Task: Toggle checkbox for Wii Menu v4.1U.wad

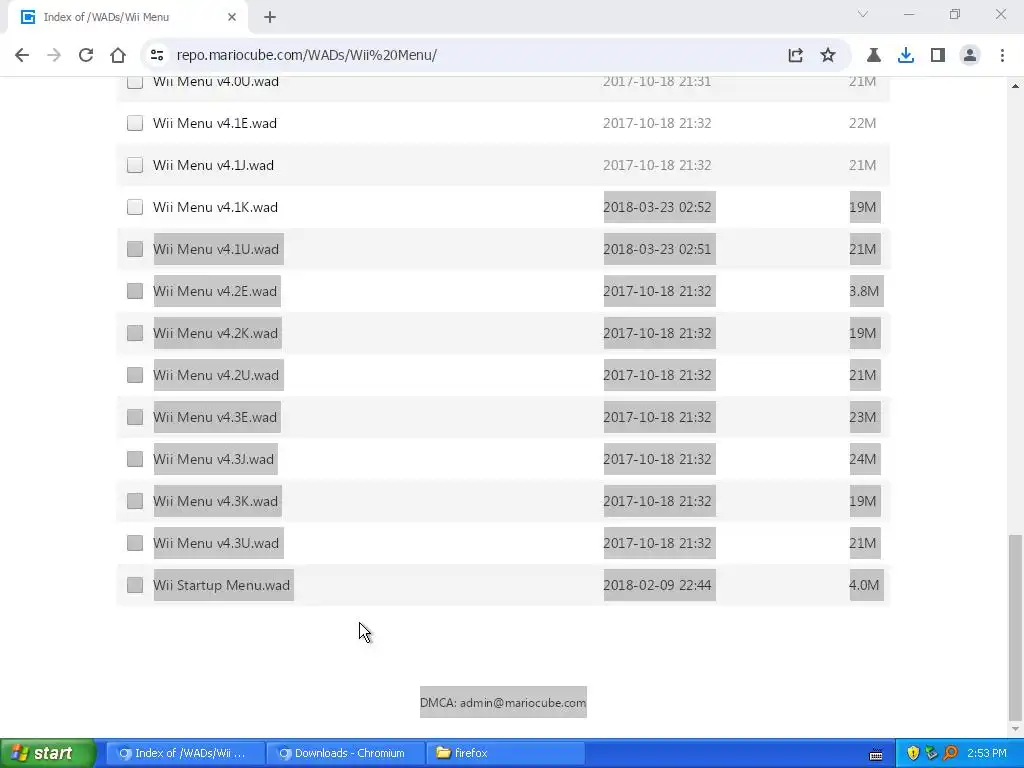Action: [135, 249]
